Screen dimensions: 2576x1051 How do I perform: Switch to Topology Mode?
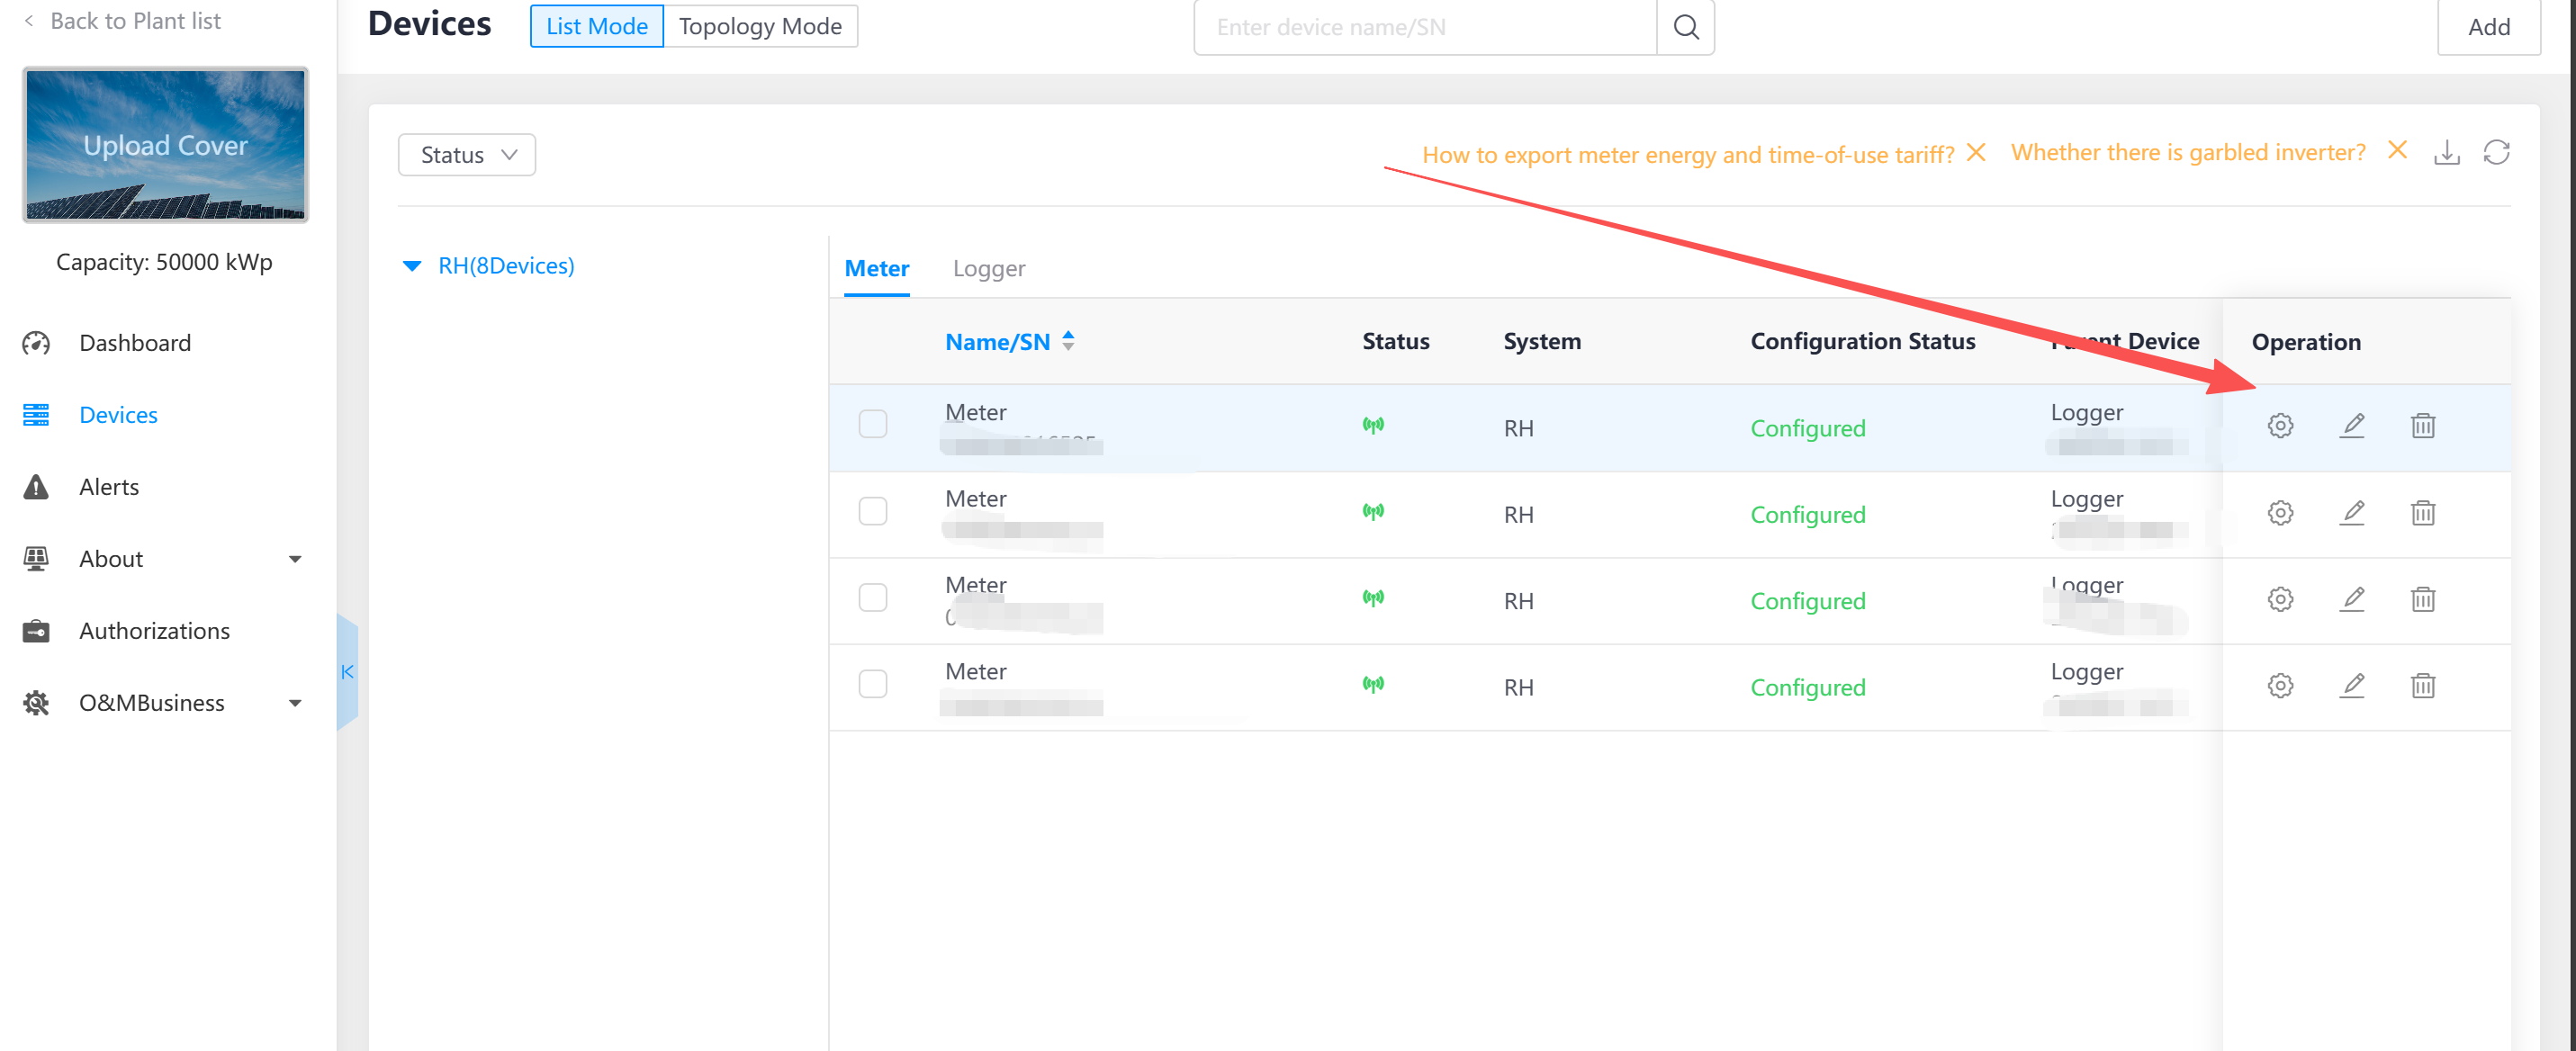pyautogui.click(x=760, y=27)
